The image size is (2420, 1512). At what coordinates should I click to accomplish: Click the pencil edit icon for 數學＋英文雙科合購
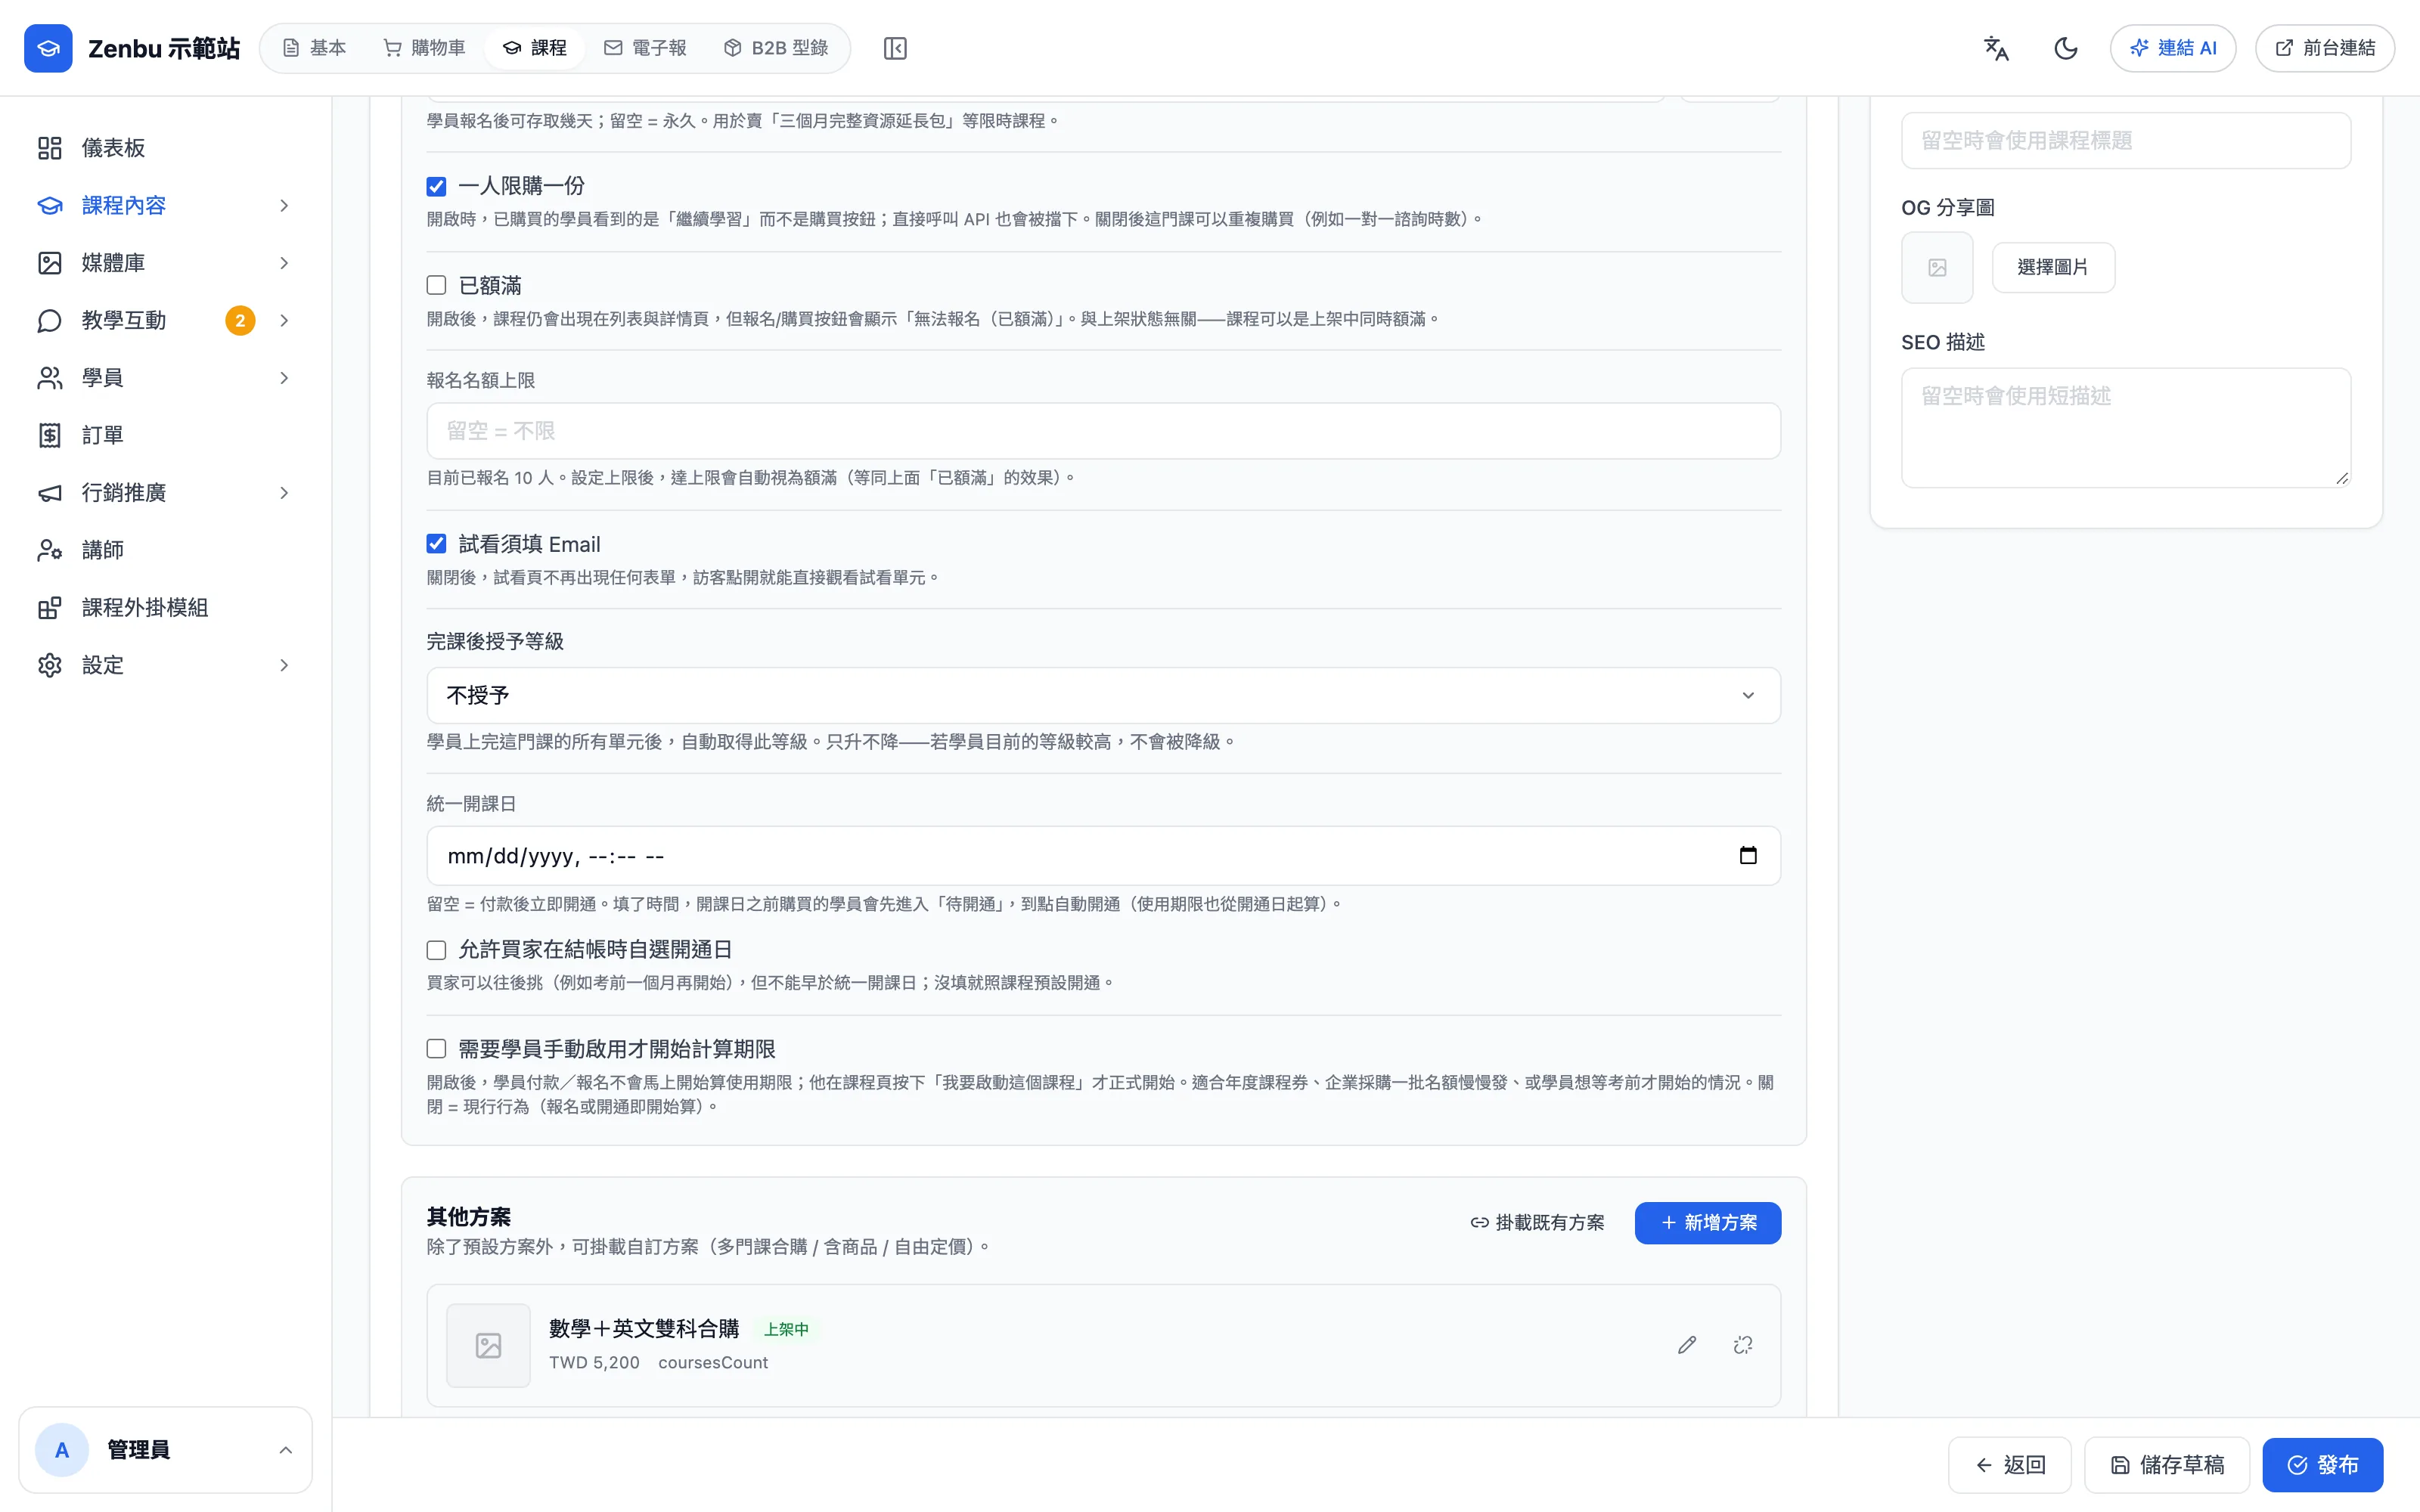click(x=1687, y=1345)
